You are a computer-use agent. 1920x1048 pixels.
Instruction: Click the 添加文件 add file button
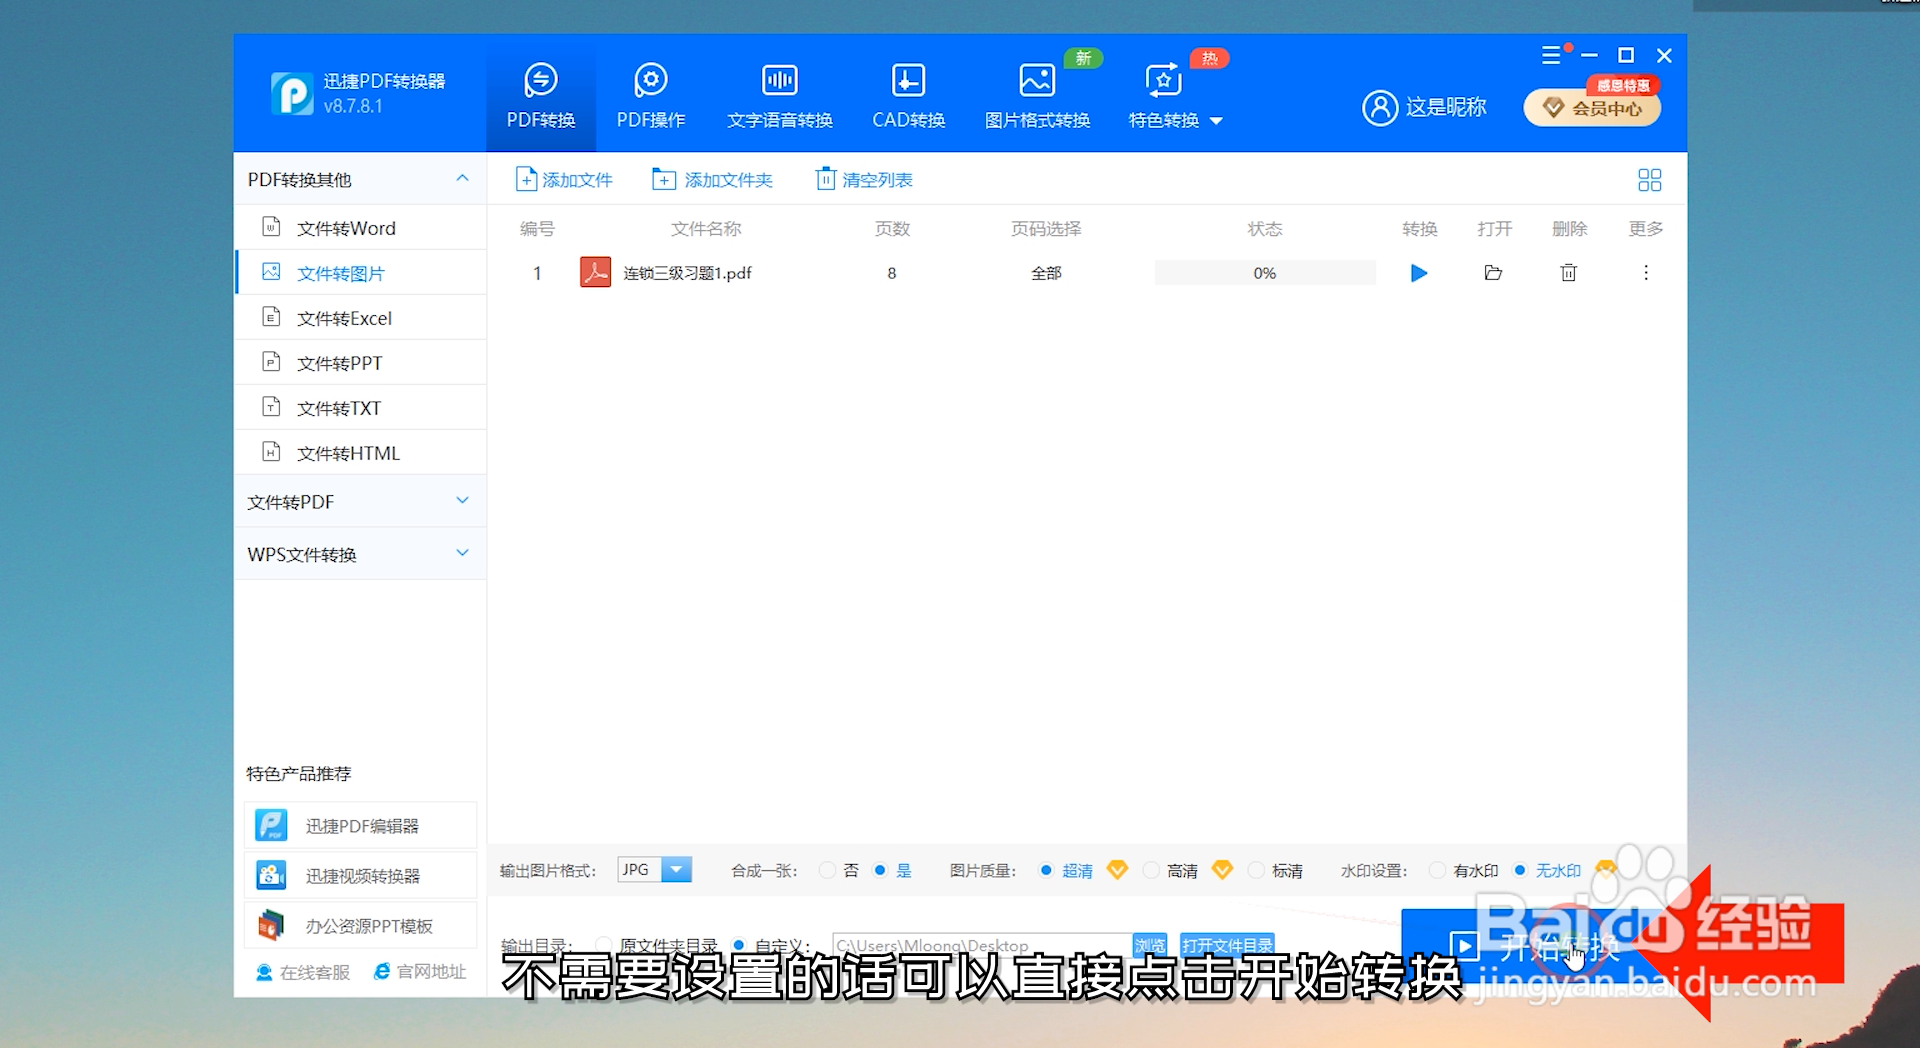coord(564,179)
